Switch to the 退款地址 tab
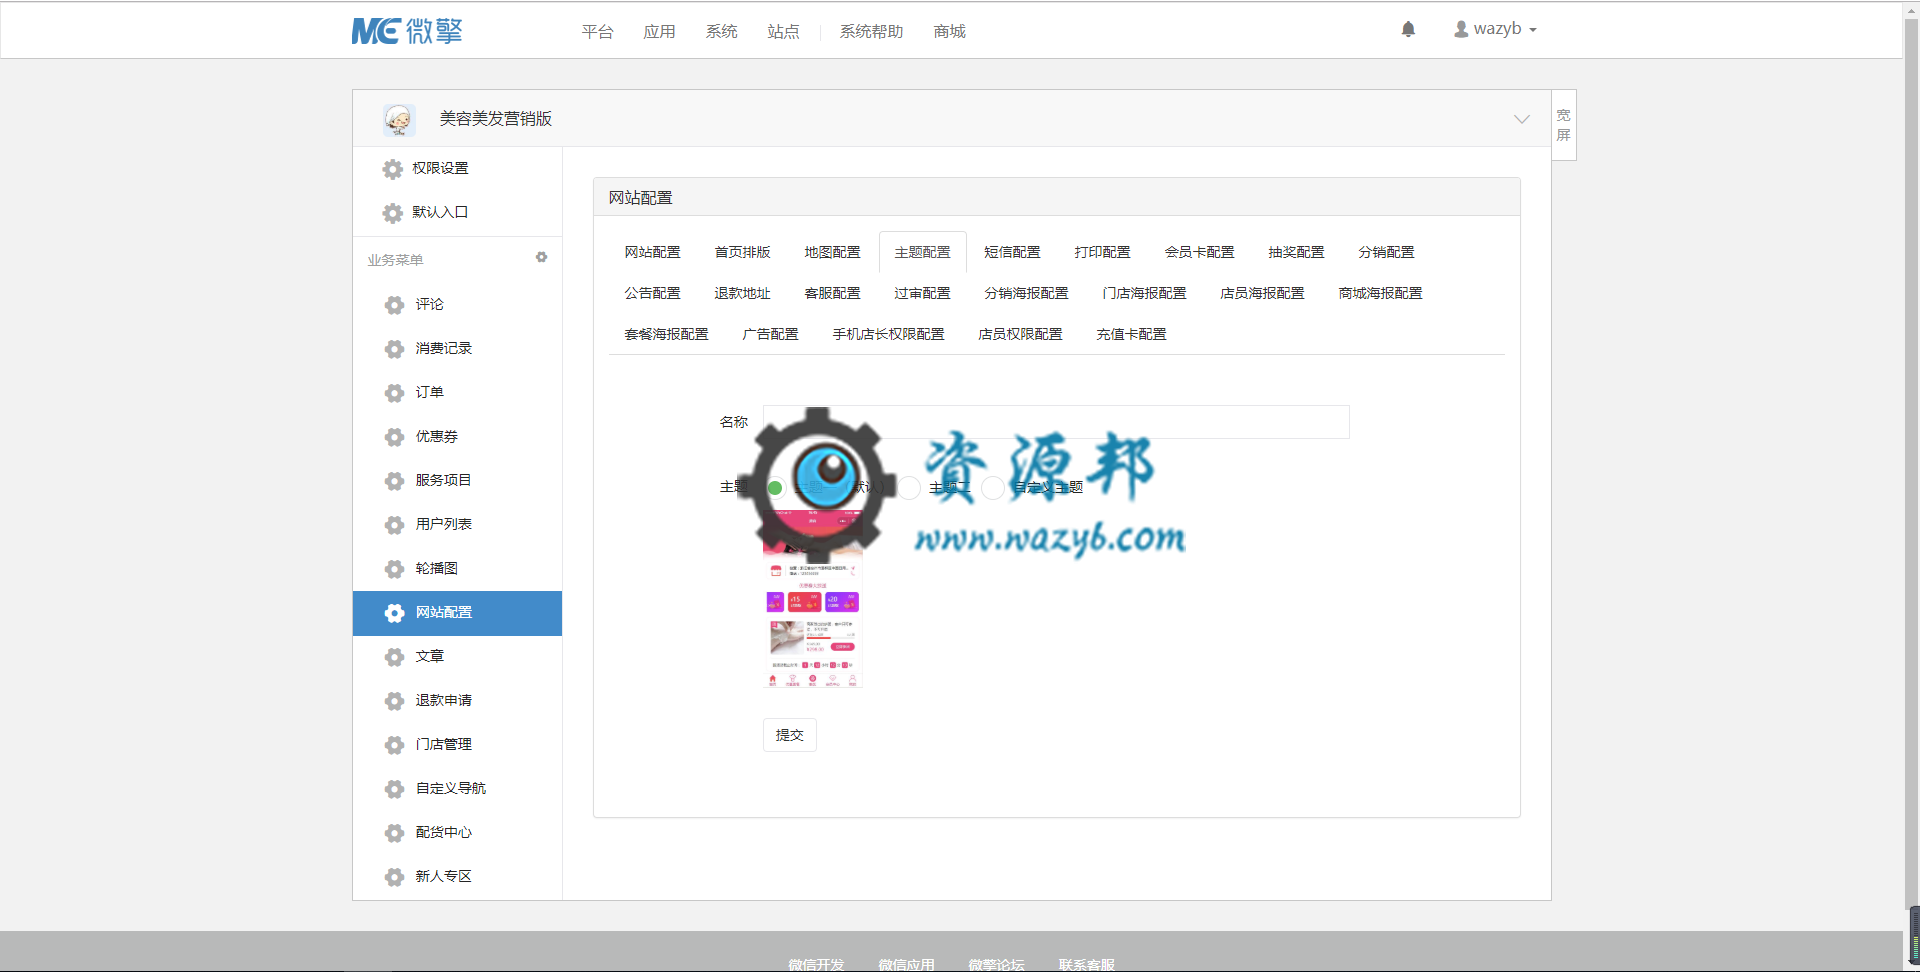This screenshot has height=972, width=1920. pos(743,293)
